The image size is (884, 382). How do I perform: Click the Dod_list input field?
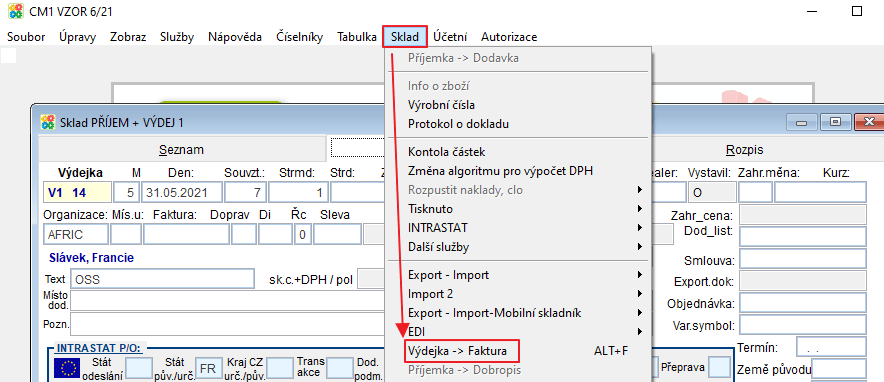click(x=803, y=237)
